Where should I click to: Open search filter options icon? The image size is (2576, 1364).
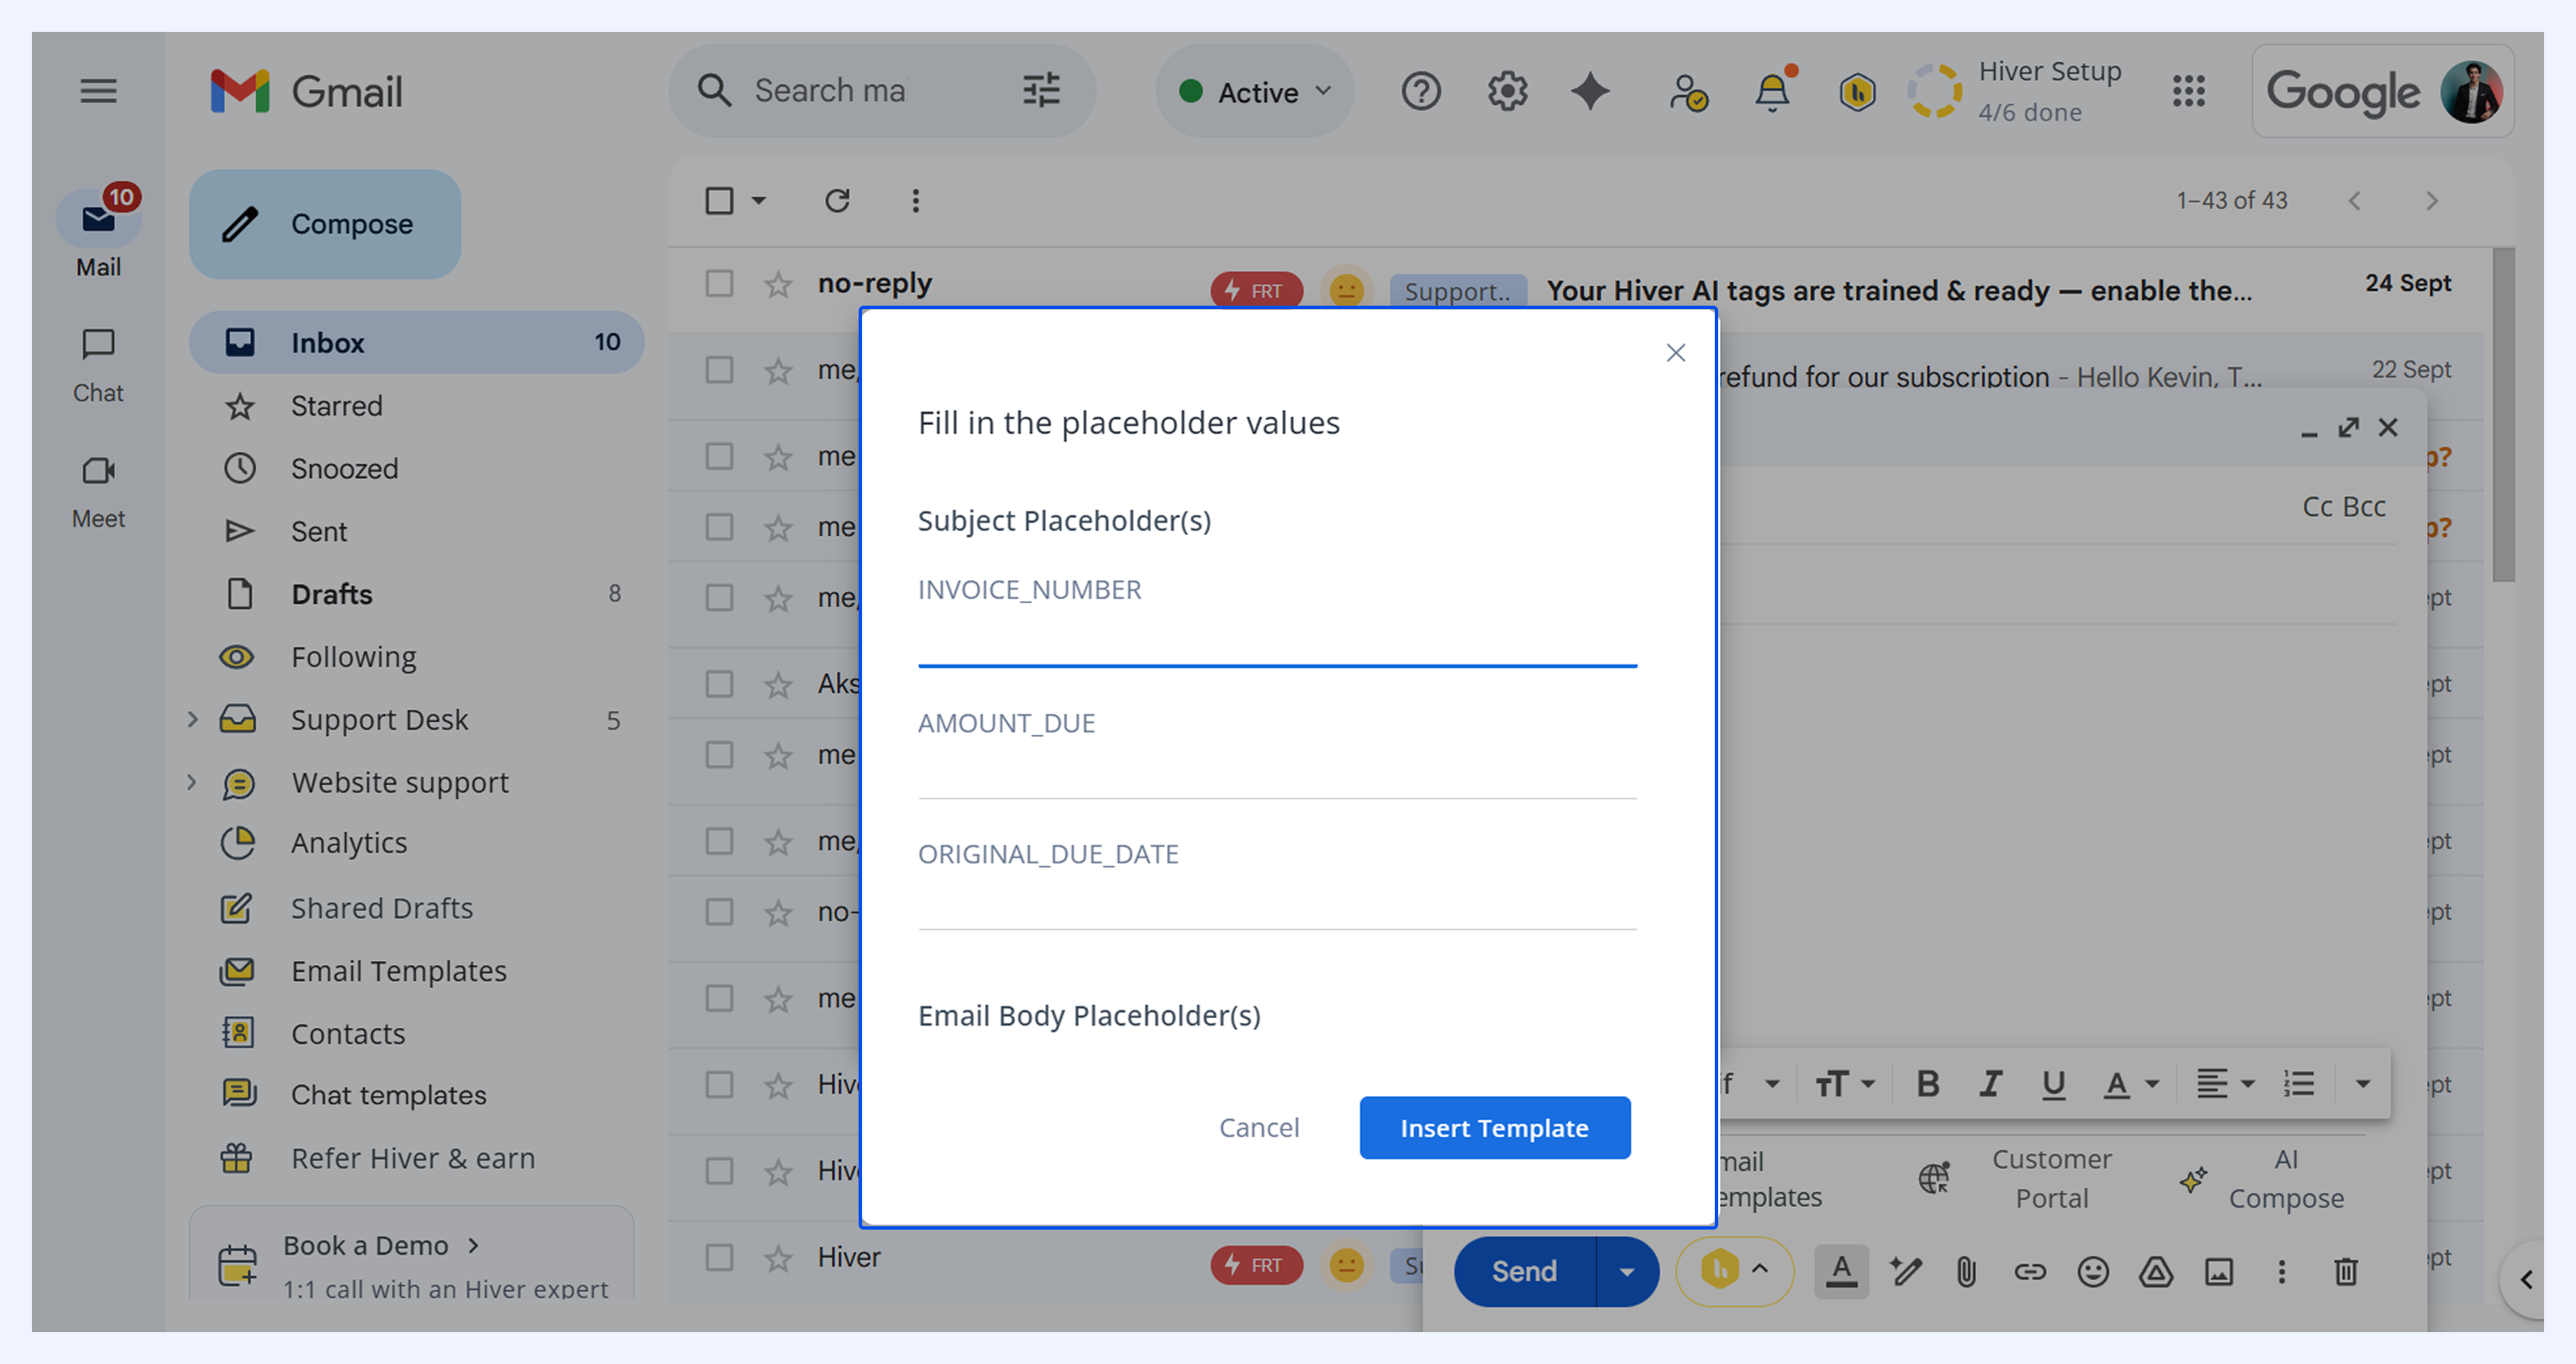(x=1041, y=90)
